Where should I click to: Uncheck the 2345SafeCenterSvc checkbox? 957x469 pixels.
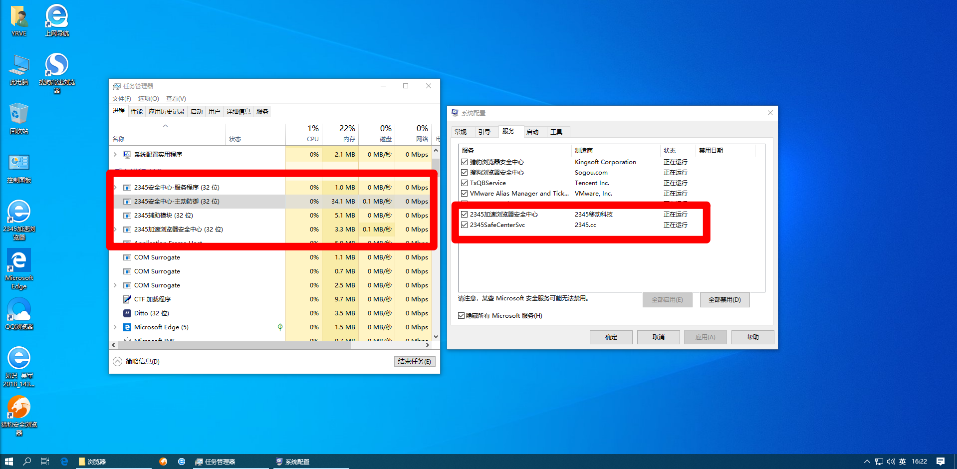click(466, 225)
